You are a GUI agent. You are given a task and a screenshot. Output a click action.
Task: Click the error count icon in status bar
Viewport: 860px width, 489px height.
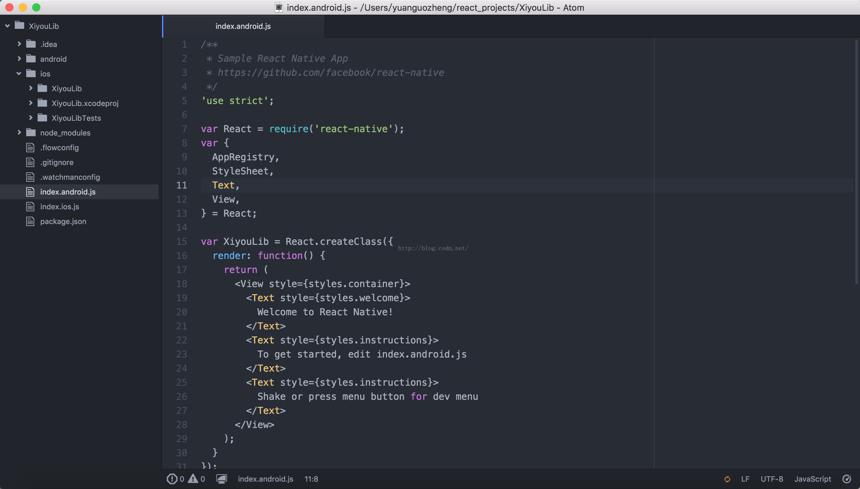tap(172, 479)
